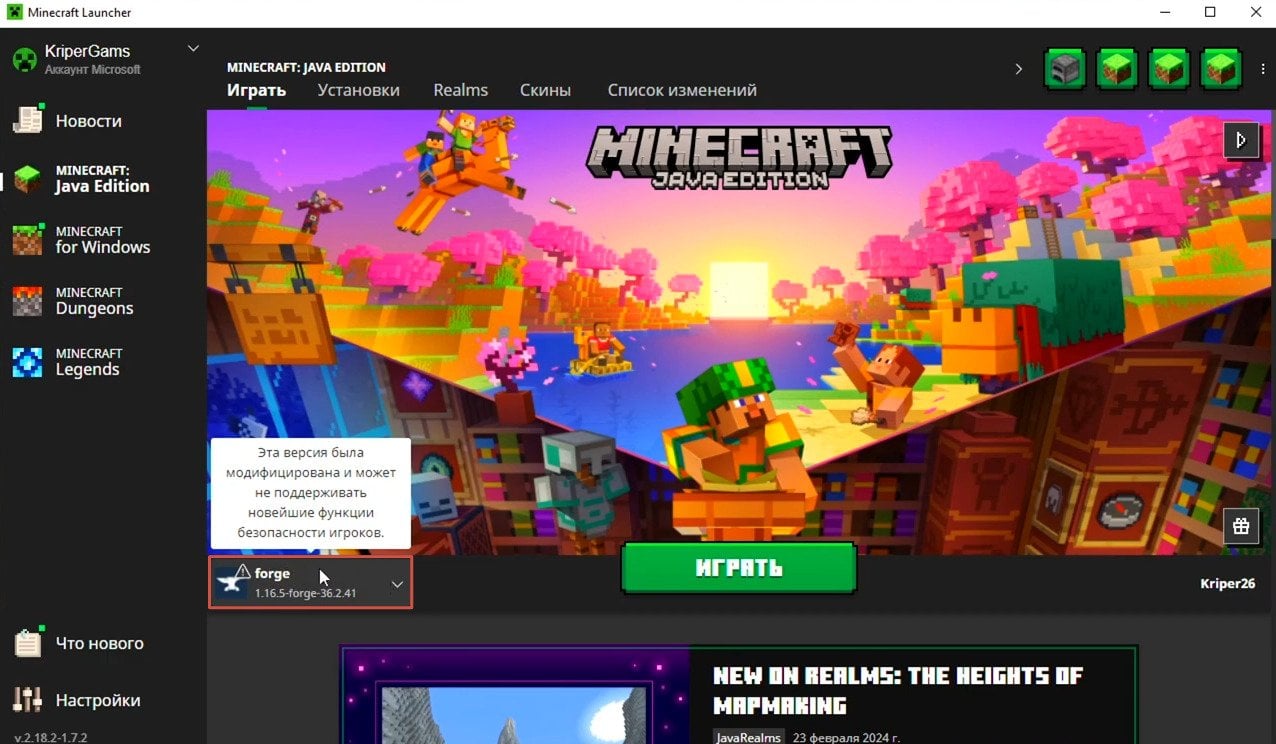Image resolution: width=1276 pixels, height=744 pixels.
Task: Collapse quick-launch icons with the arrow chevron
Action: [1019, 69]
